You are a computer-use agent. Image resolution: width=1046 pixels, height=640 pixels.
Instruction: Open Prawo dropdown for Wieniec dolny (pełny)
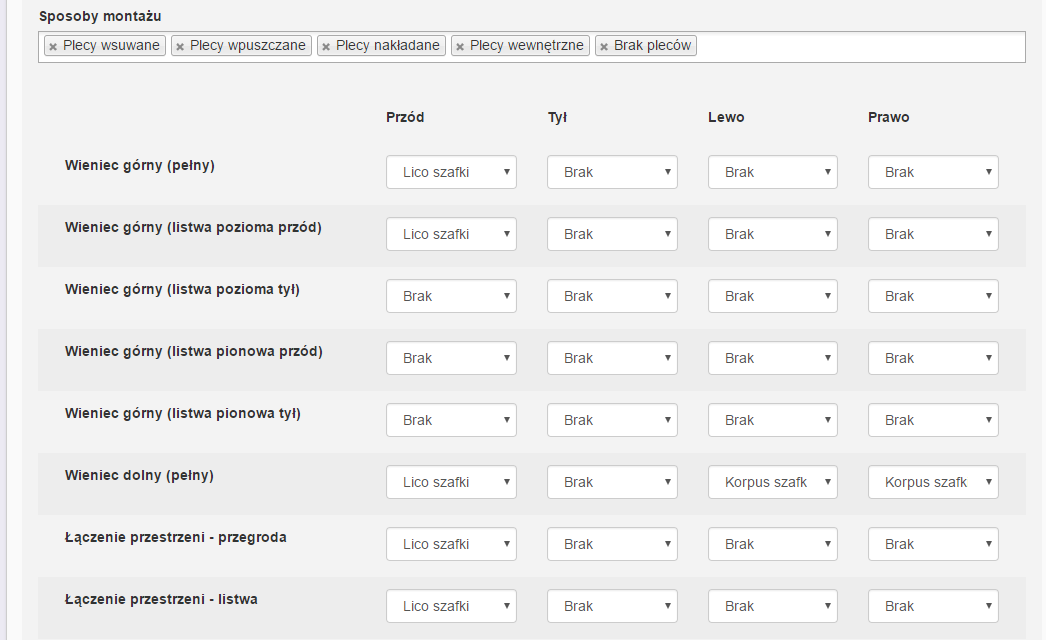pos(933,482)
